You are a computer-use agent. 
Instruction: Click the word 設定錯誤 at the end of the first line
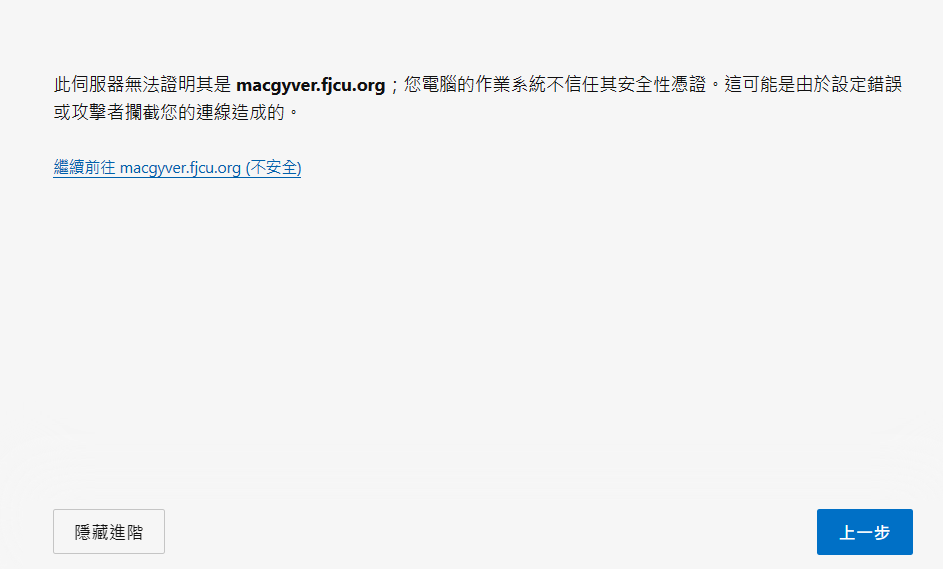pos(867,85)
